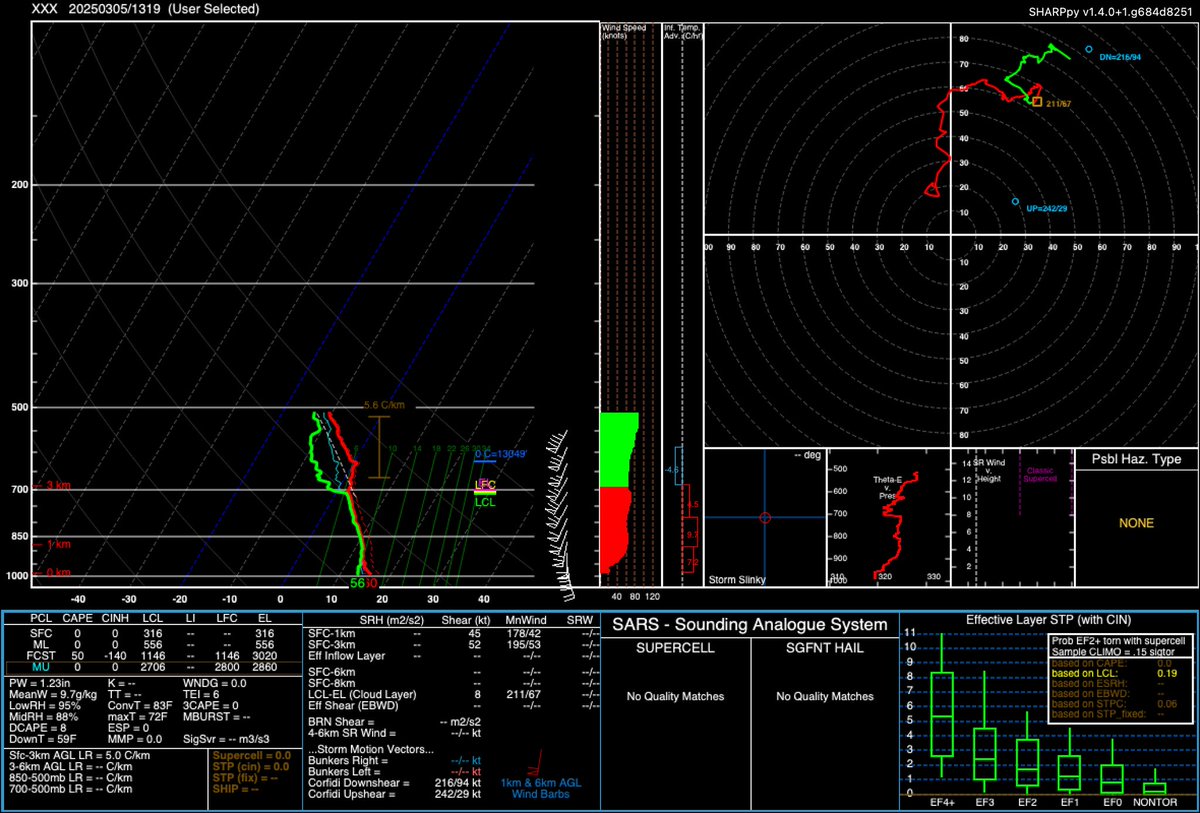1200x813 pixels.
Task: Click the 1 km height marker
Action: pyautogui.click(x=56, y=545)
